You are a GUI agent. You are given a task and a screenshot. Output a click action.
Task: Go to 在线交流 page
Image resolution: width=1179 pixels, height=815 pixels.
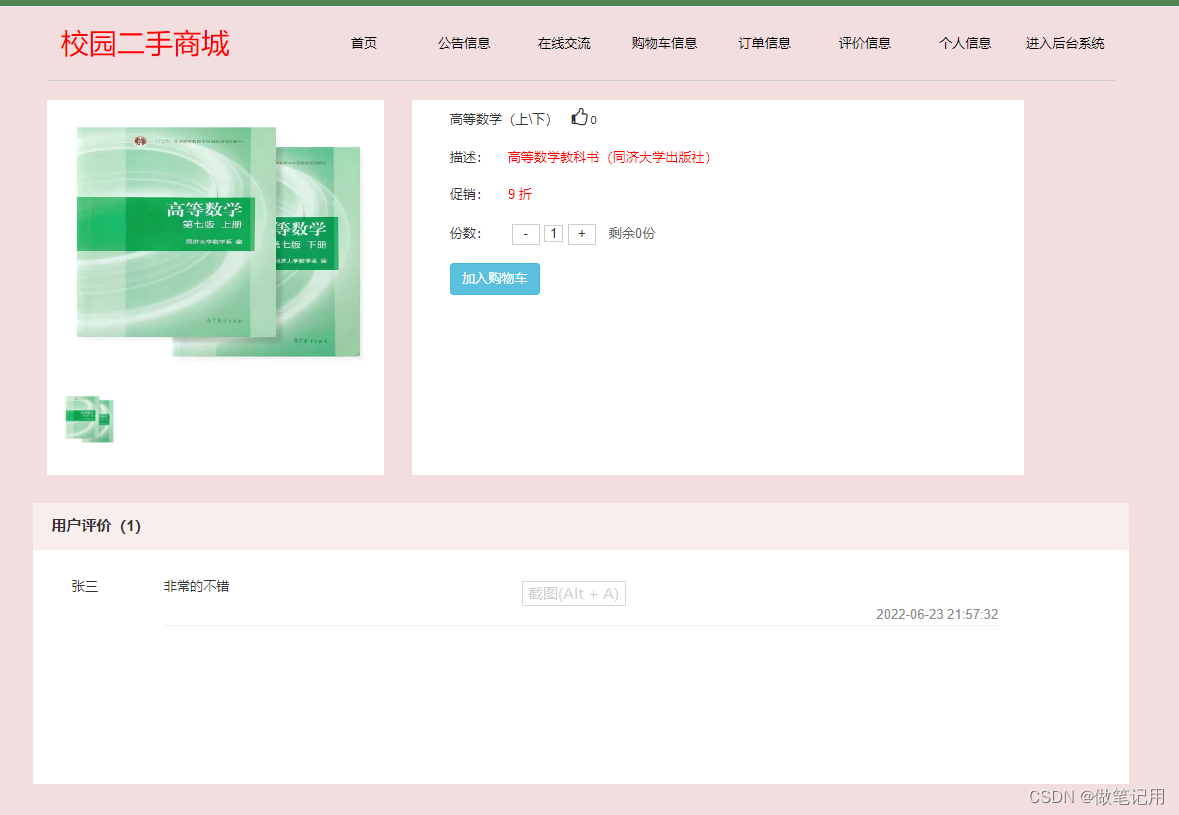click(564, 43)
